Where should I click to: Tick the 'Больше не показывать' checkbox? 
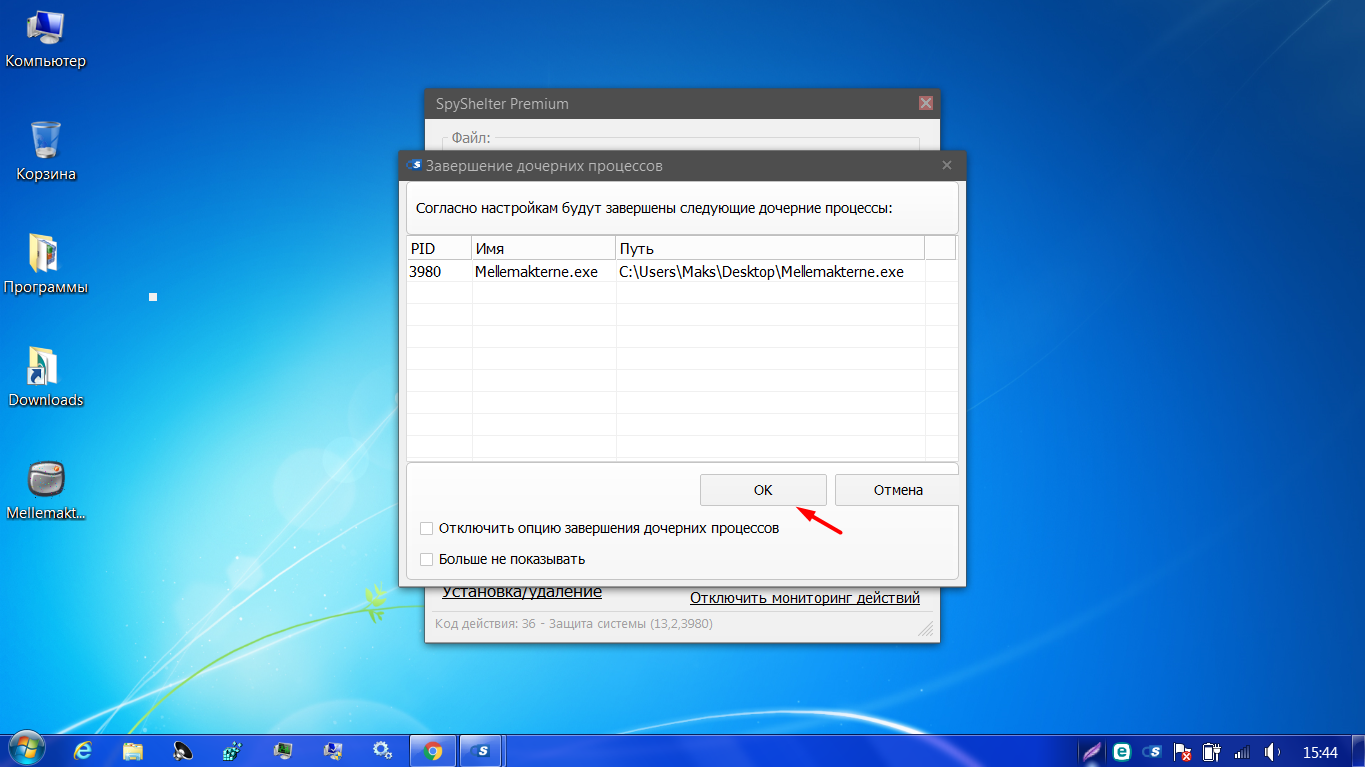click(427, 559)
